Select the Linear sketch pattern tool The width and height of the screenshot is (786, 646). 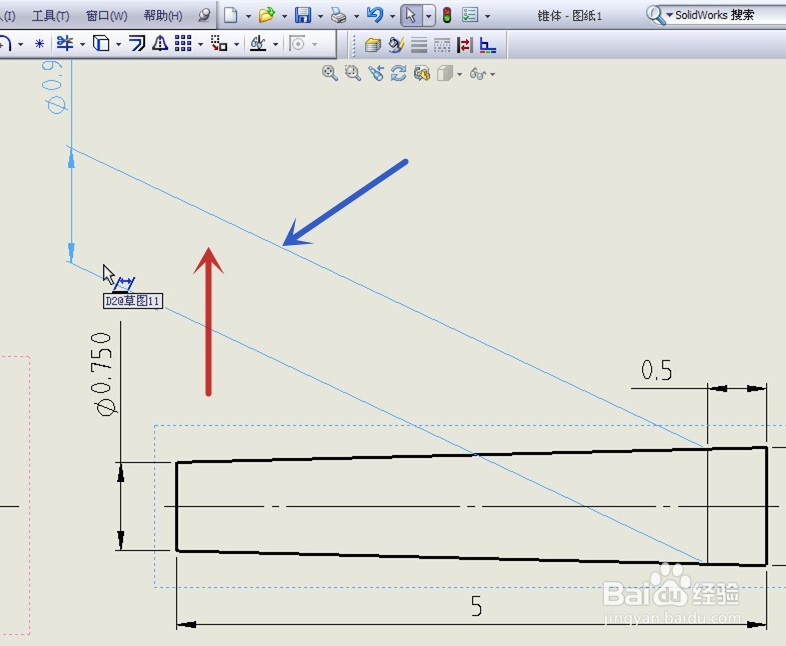pos(183,44)
